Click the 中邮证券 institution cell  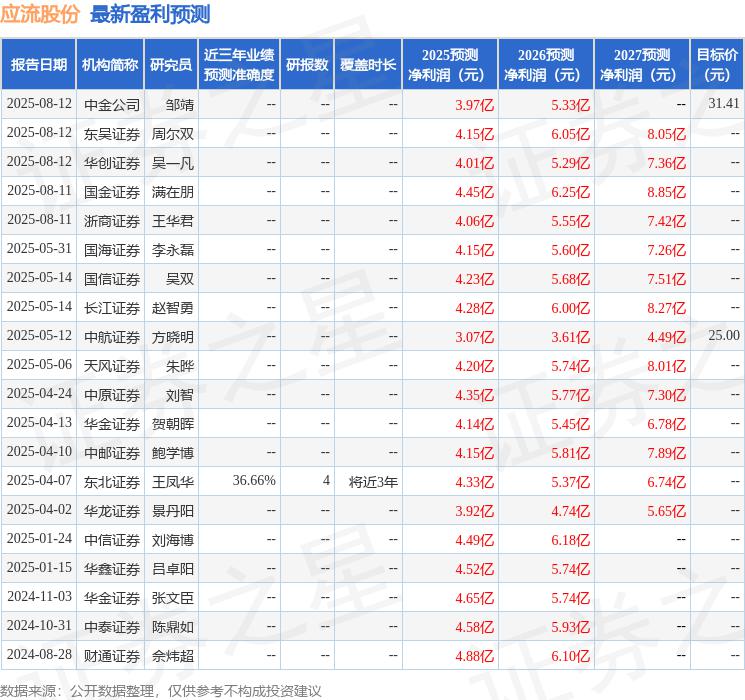112,453
